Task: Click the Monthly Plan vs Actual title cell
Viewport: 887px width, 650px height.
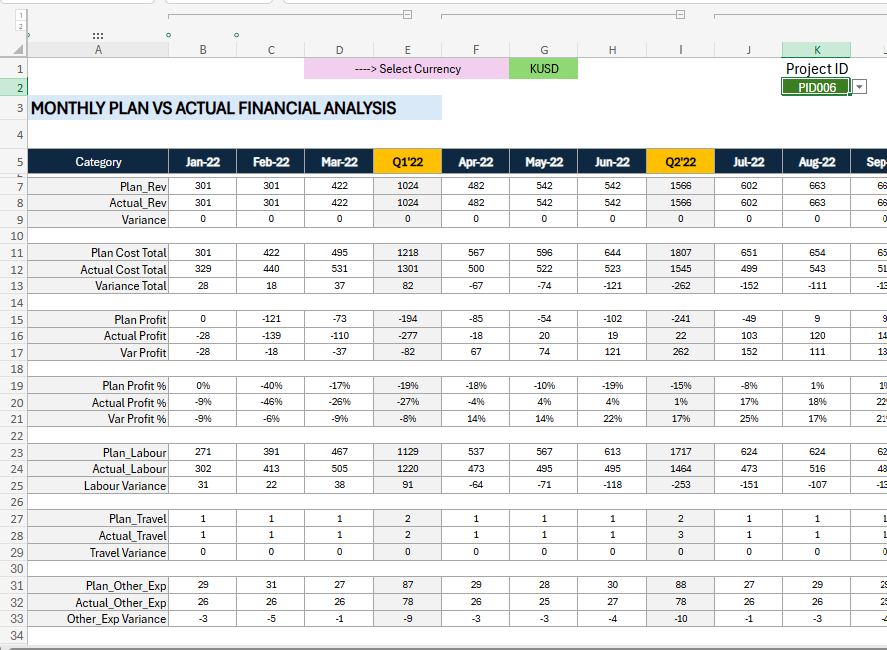Action: pyautogui.click(x=235, y=108)
